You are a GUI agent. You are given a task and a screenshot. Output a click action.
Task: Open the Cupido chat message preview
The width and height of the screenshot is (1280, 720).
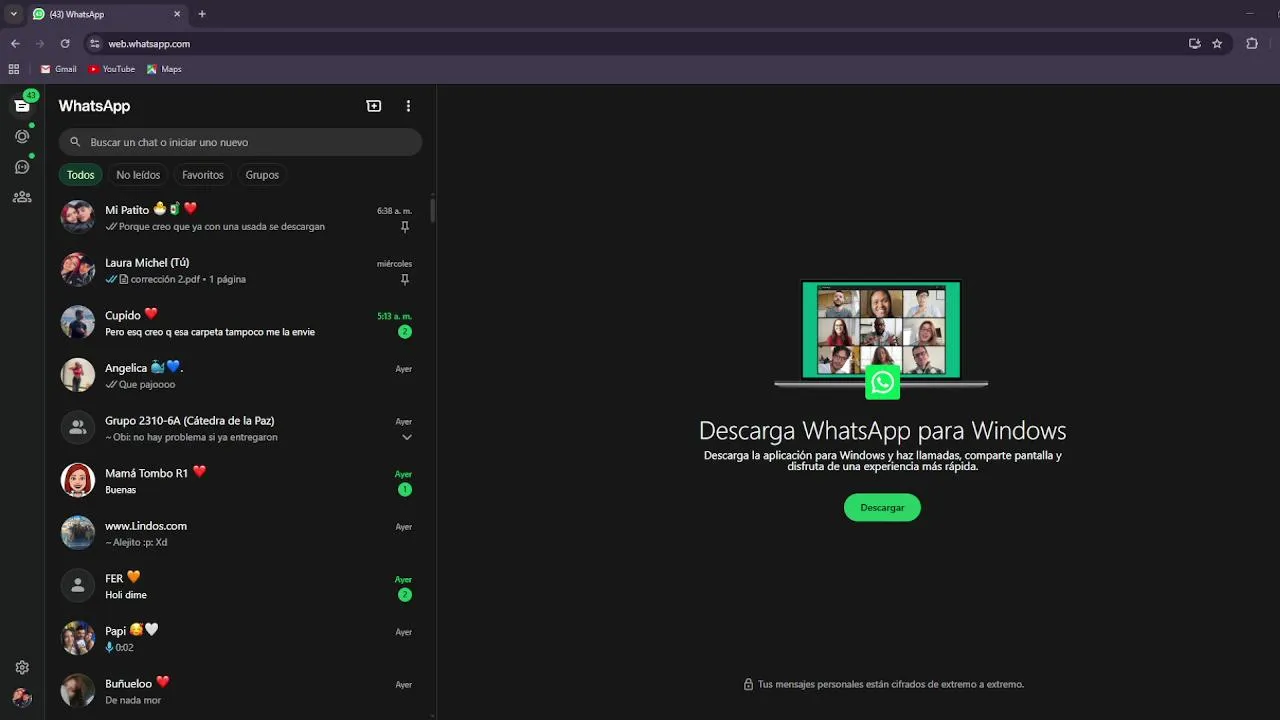pyautogui.click(x=210, y=332)
